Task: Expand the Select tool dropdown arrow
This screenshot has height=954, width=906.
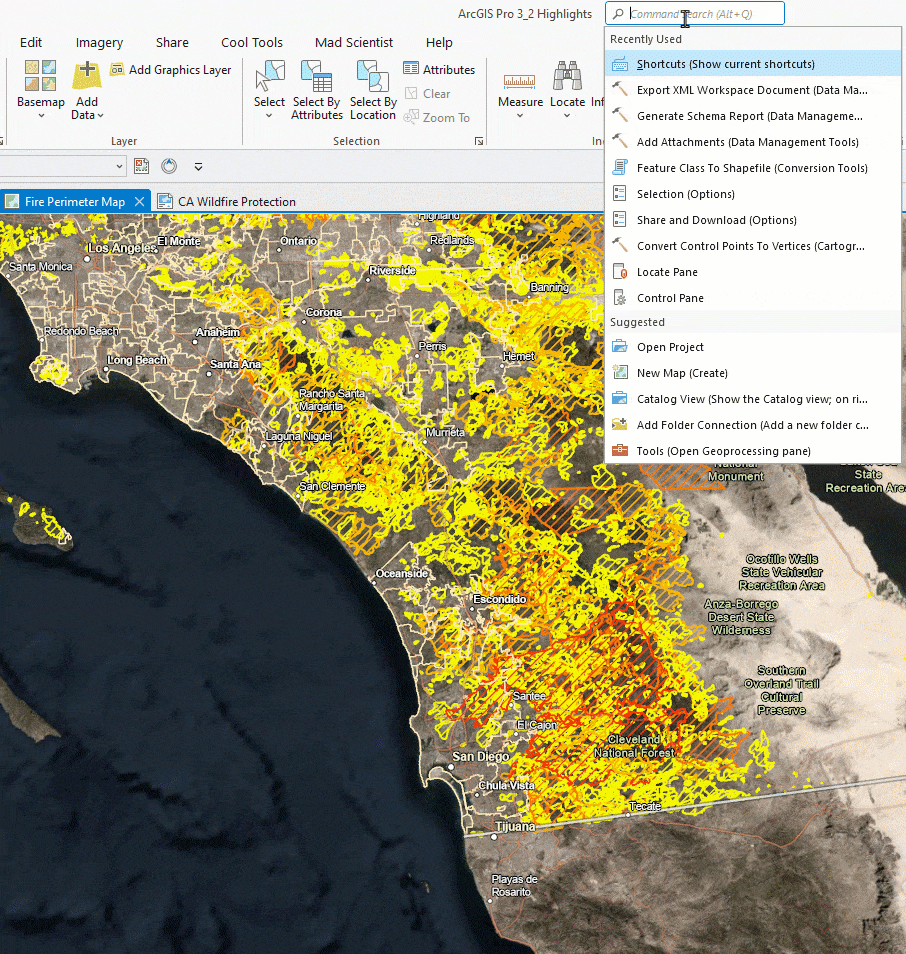Action: coord(269,116)
